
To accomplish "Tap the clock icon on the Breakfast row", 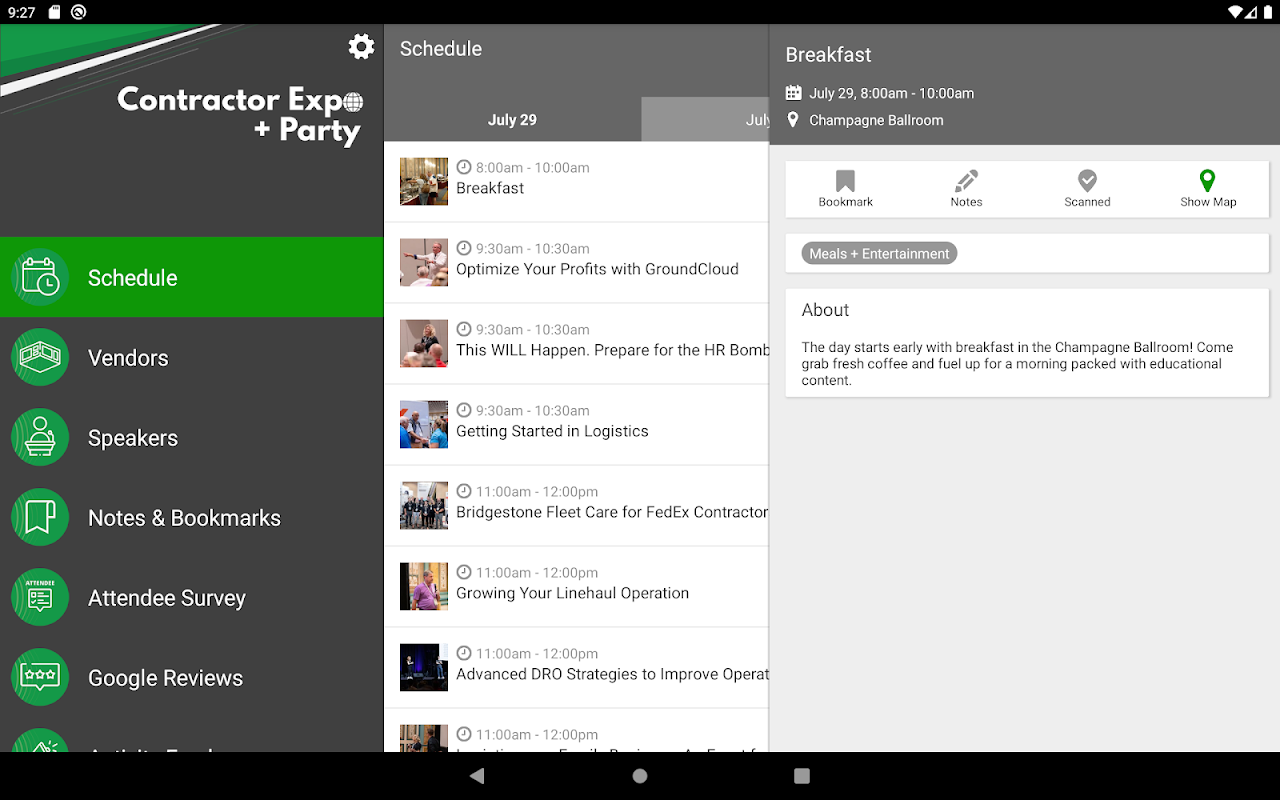I will click(x=464, y=167).
